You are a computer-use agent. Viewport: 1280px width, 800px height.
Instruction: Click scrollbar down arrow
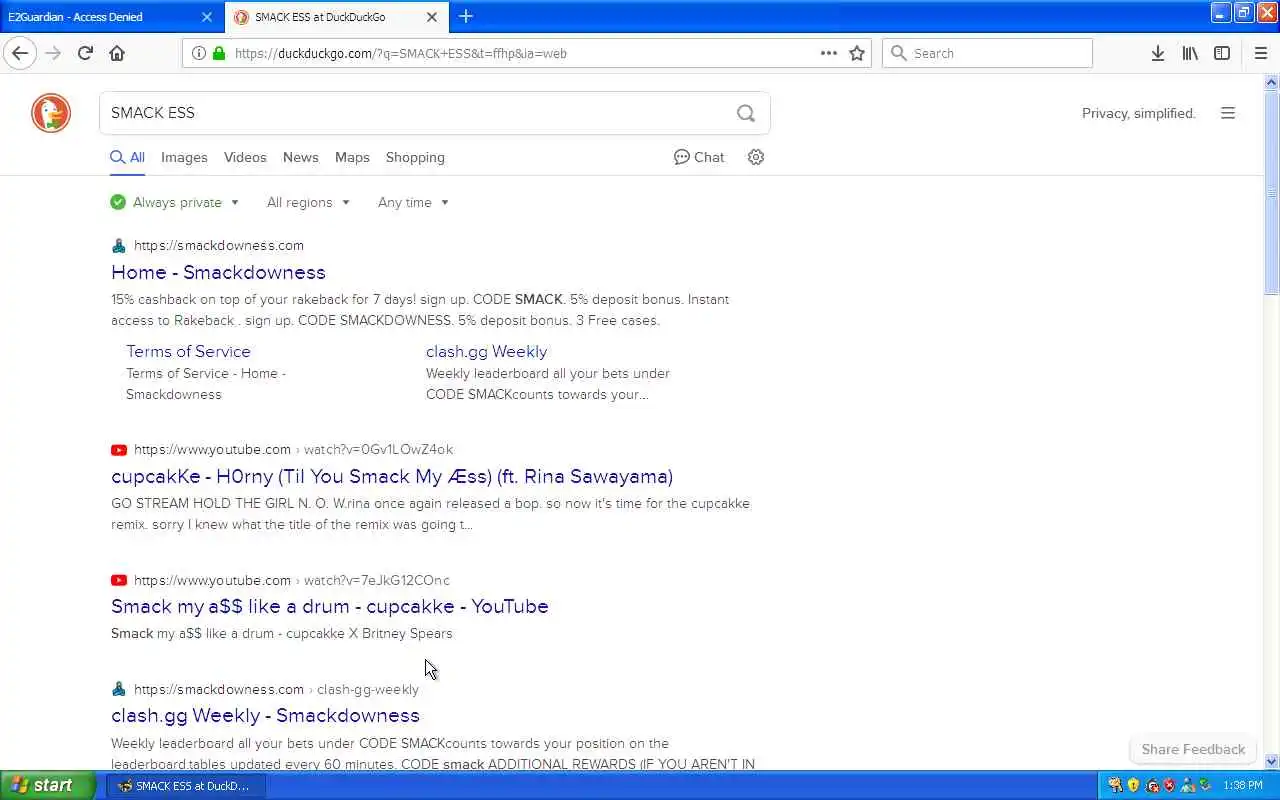(x=1272, y=761)
